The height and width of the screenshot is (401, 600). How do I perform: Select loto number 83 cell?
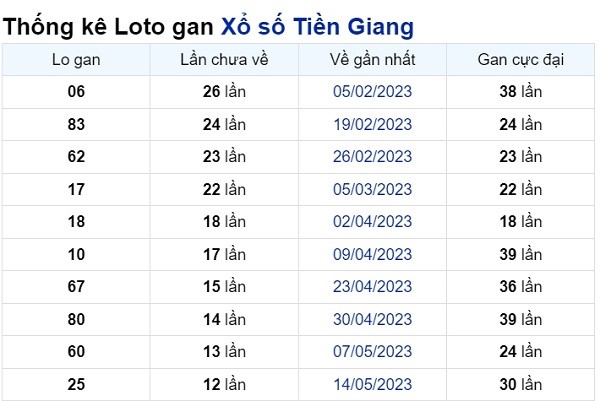76,124
